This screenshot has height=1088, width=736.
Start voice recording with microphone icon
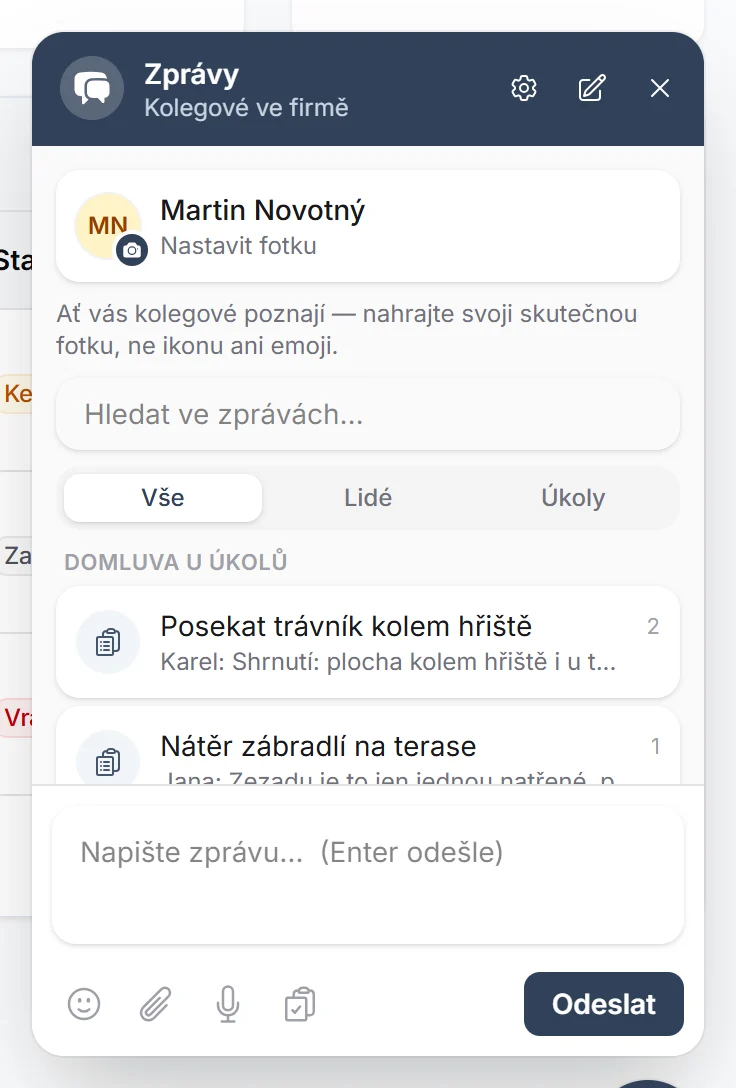[x=228, y=1004]
